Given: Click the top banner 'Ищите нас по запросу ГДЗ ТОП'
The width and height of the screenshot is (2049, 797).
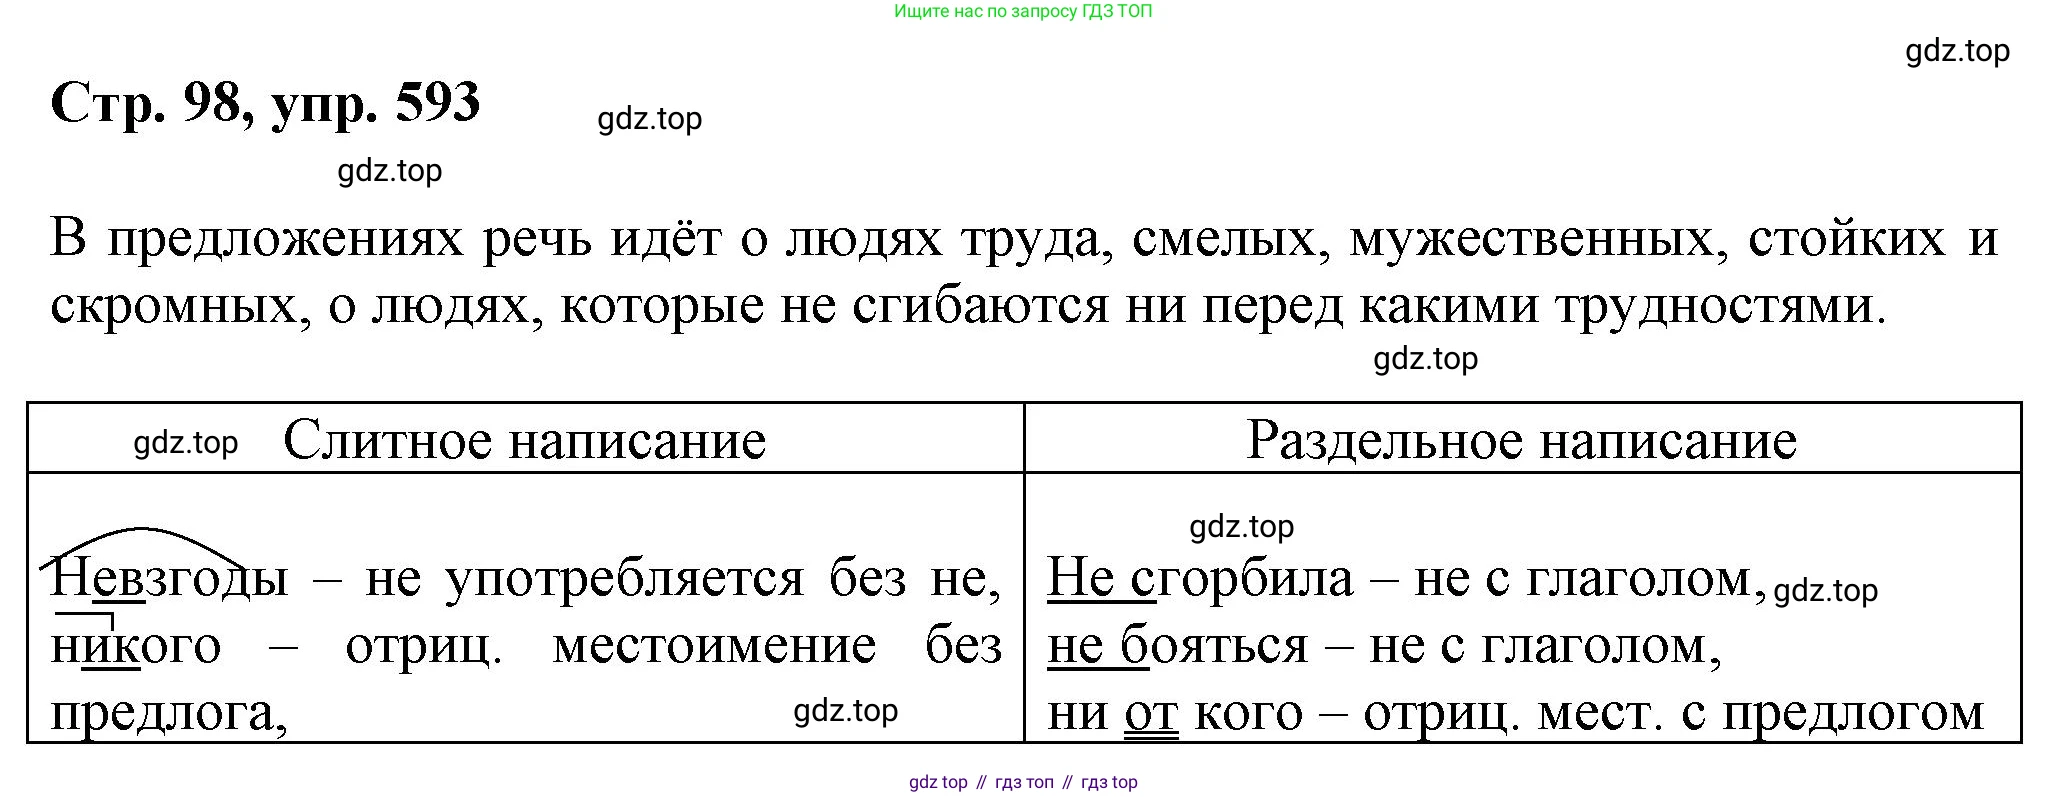Looking at the screenshot, I should click(x=1023, y=12).
